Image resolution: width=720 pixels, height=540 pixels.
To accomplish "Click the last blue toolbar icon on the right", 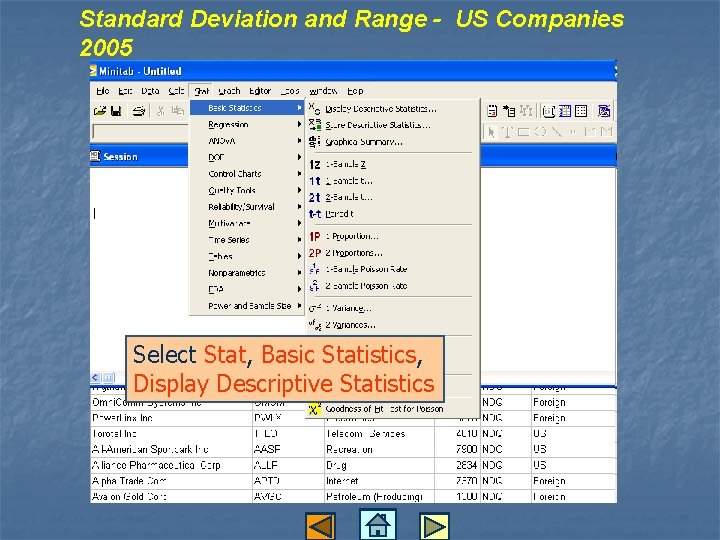I will coord(604,111).
